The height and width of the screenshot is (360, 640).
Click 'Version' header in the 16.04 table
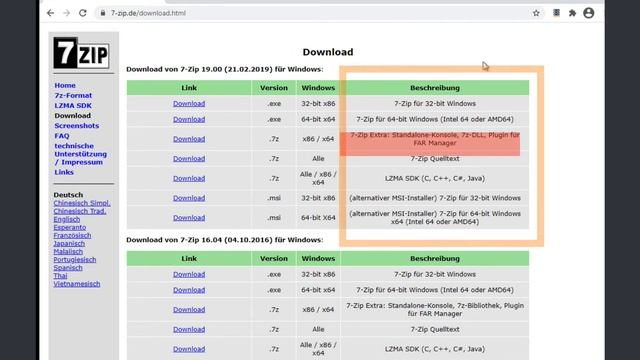tap(274, 259)
